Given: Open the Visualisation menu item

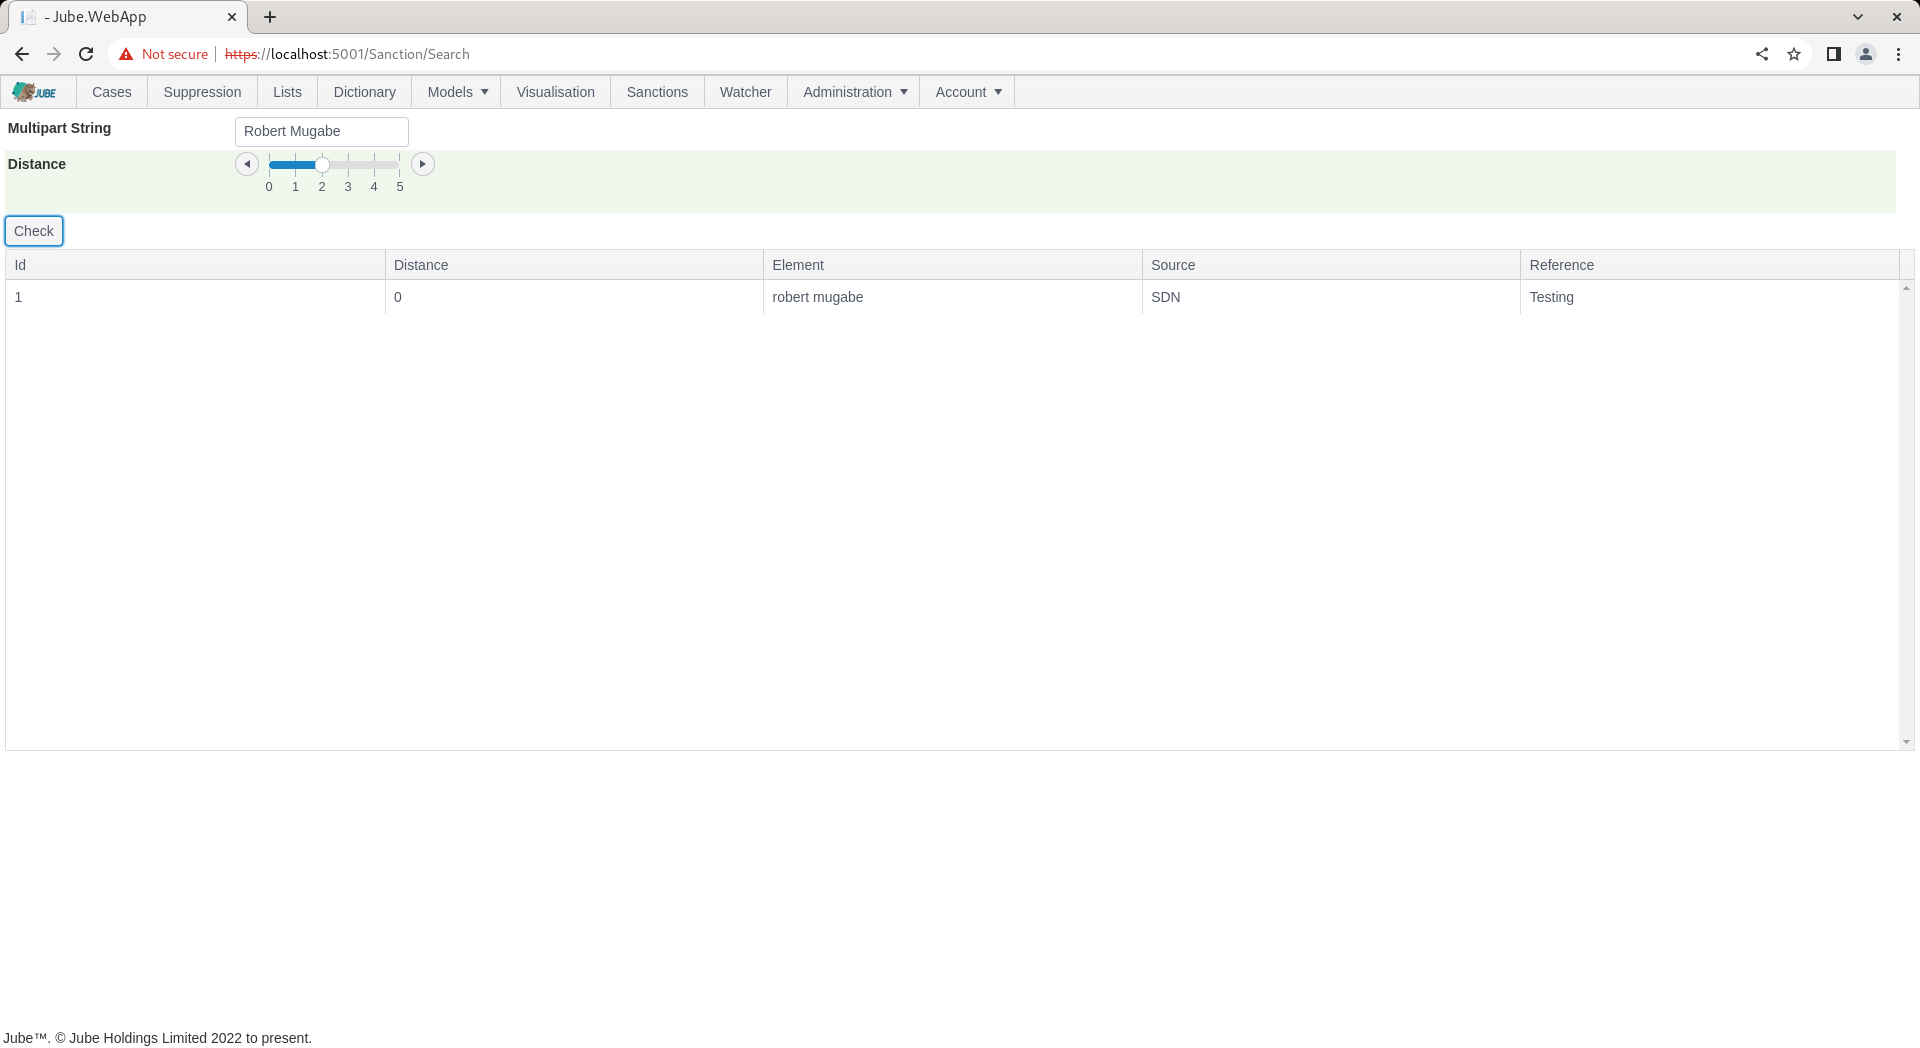Looking at the screenshot, I should click(556, 92).
